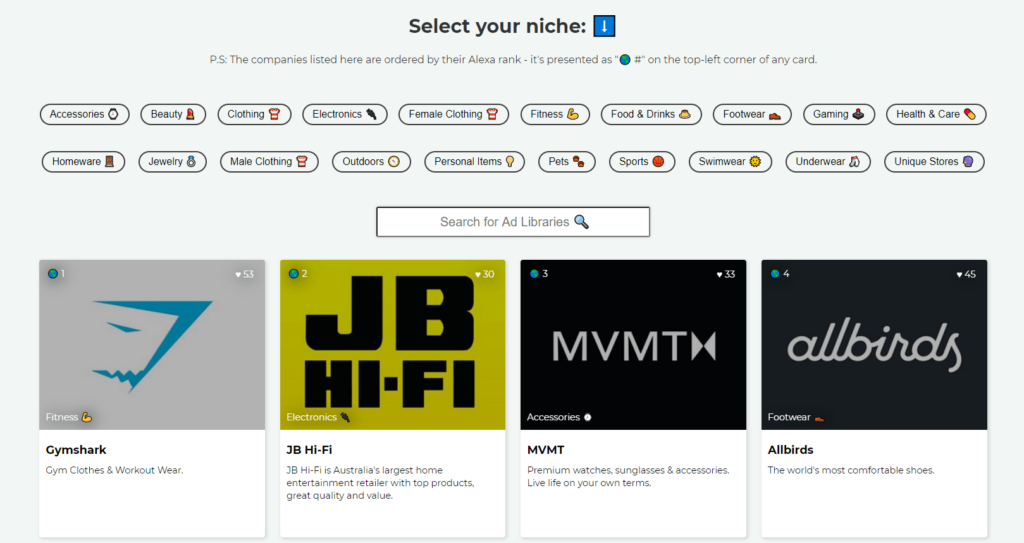Click the Fitness tag on Gymshark card
This screenshot has width=1024, height=543.
pos(69,417)
